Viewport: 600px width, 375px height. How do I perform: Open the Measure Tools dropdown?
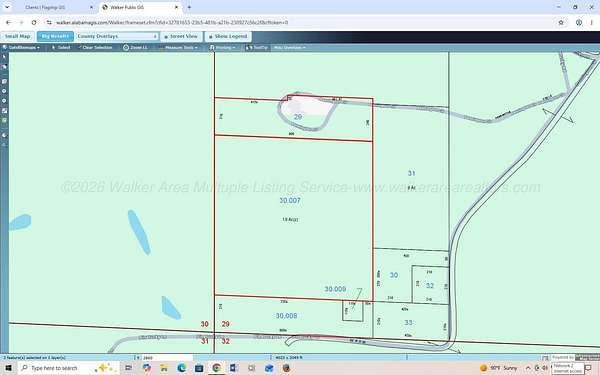178,47
